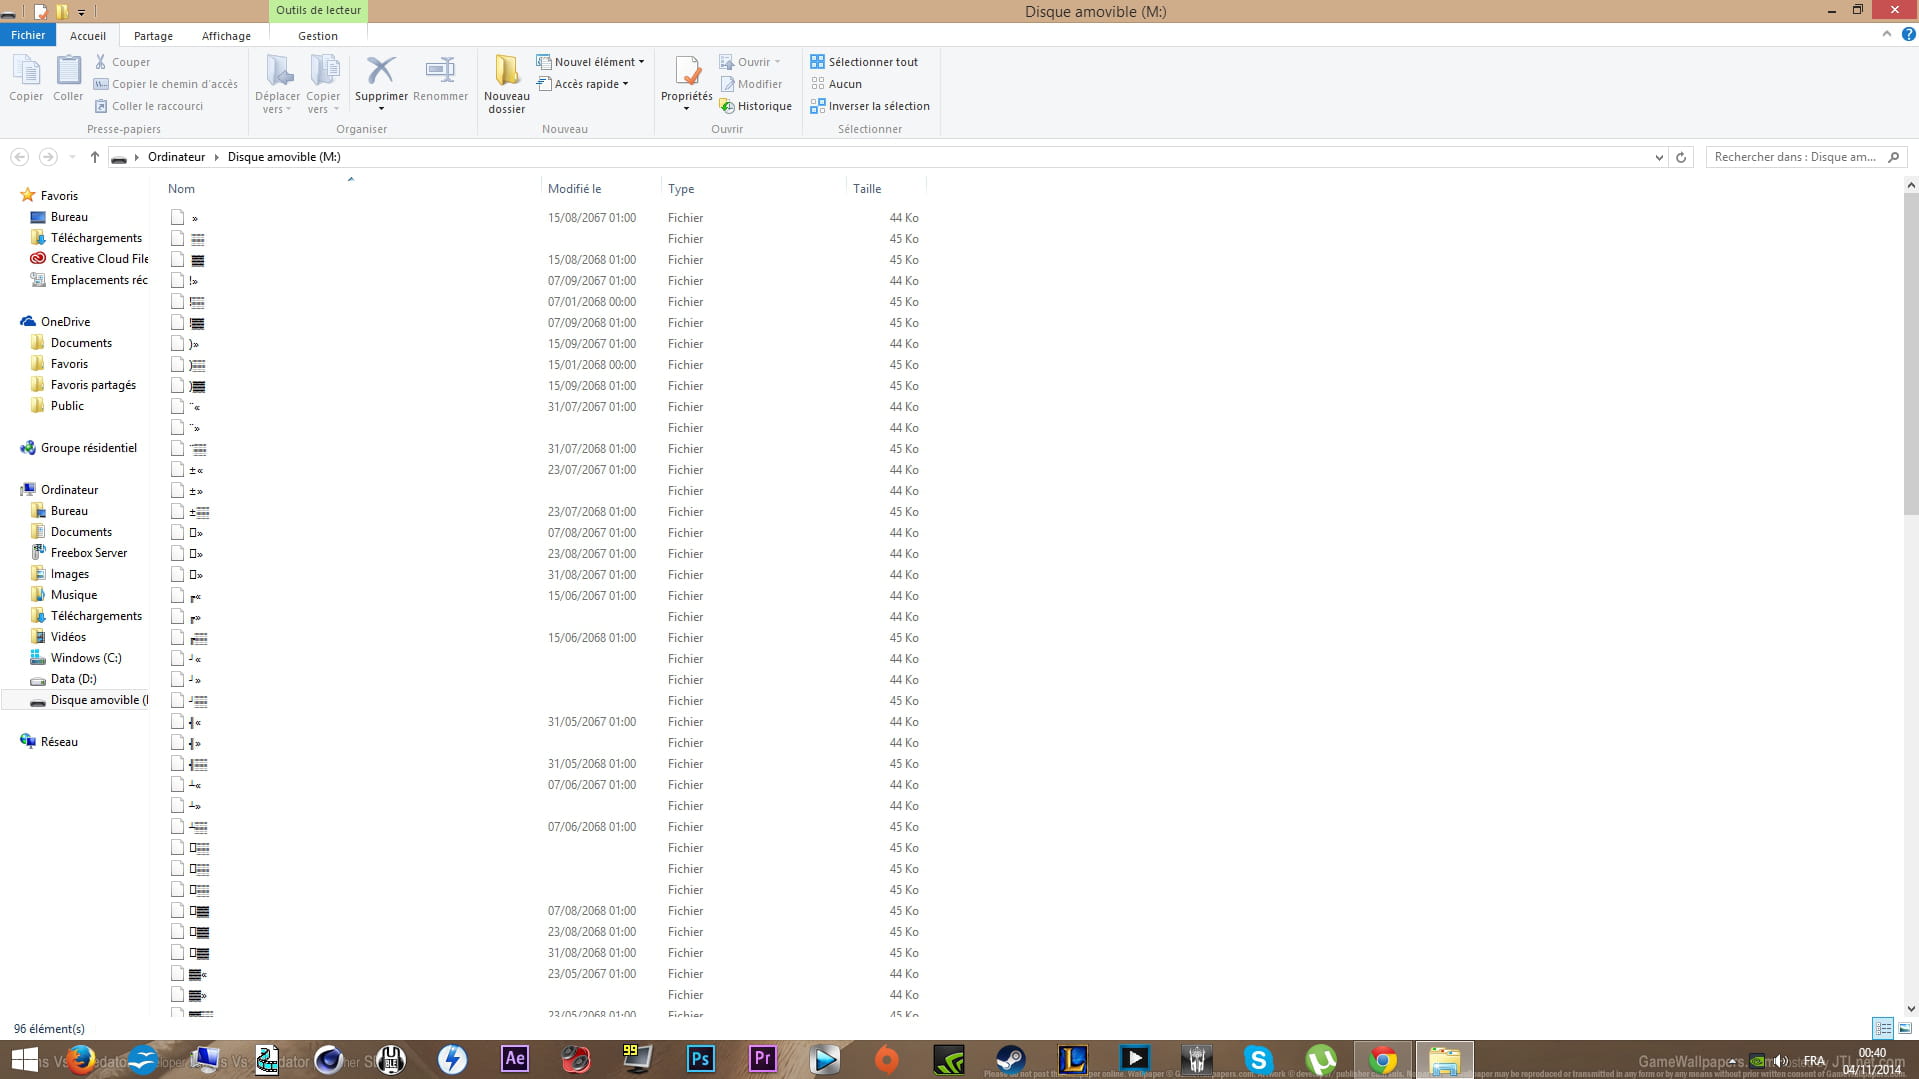Switch to the Affichage tab
The height and width of the screenshot is (1079, 1919).
click(226, 36)
